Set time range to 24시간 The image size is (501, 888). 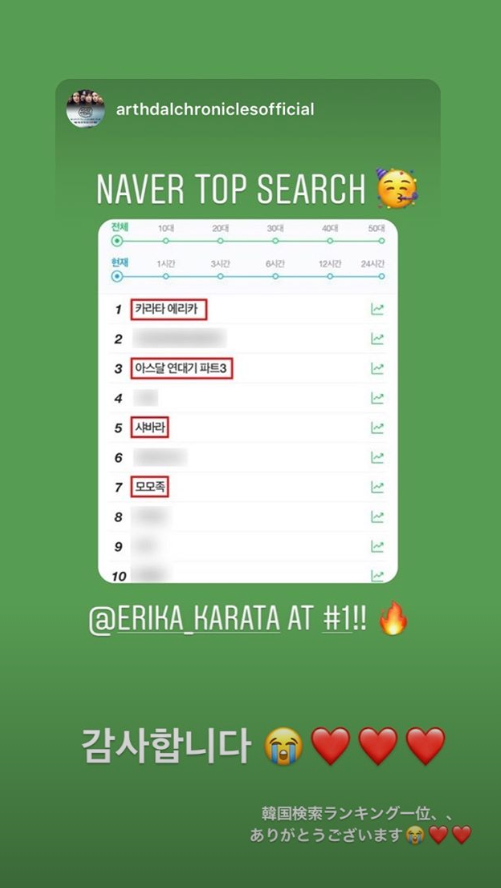[382, 276]
